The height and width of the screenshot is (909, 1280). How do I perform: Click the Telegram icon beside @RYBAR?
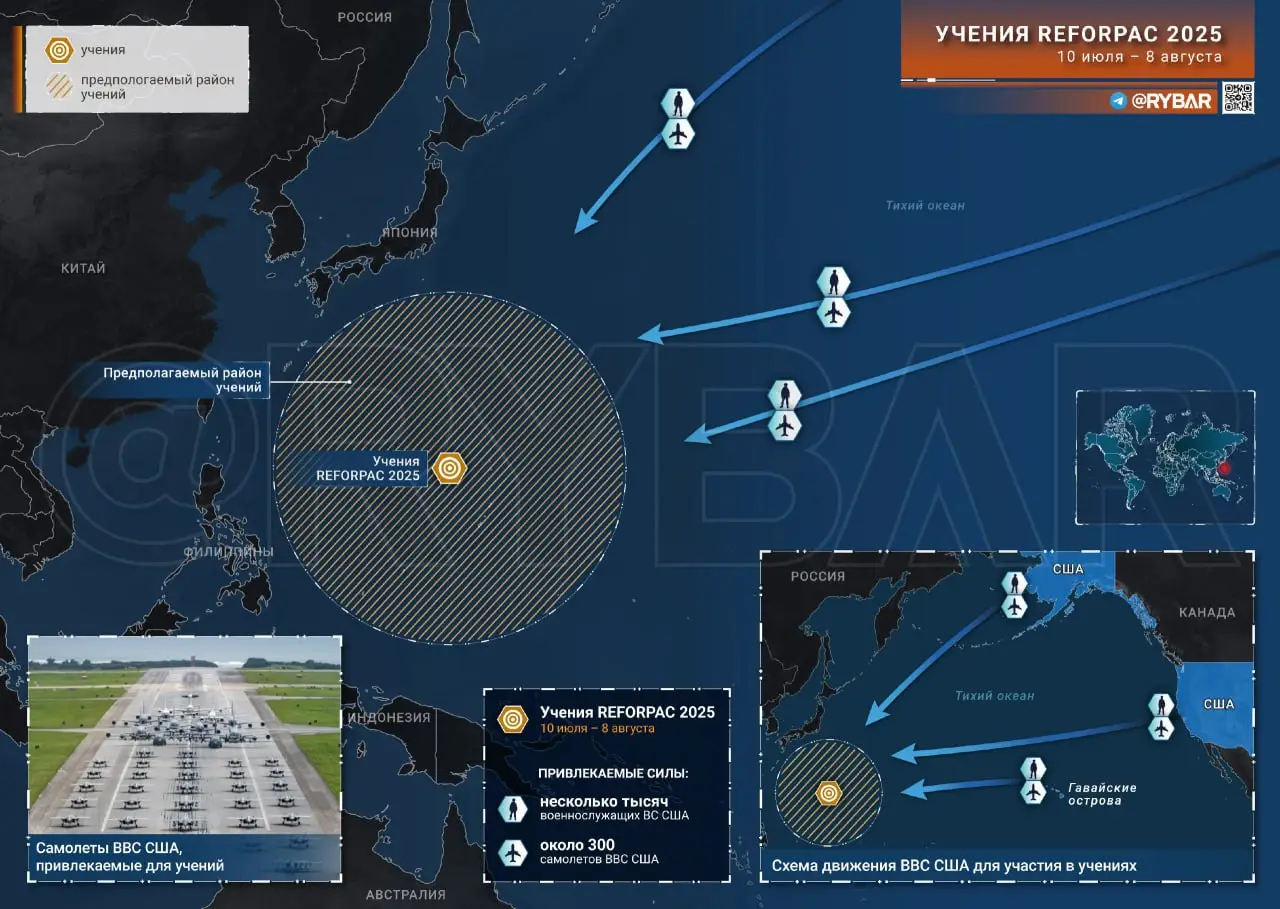coord(1118,100)
